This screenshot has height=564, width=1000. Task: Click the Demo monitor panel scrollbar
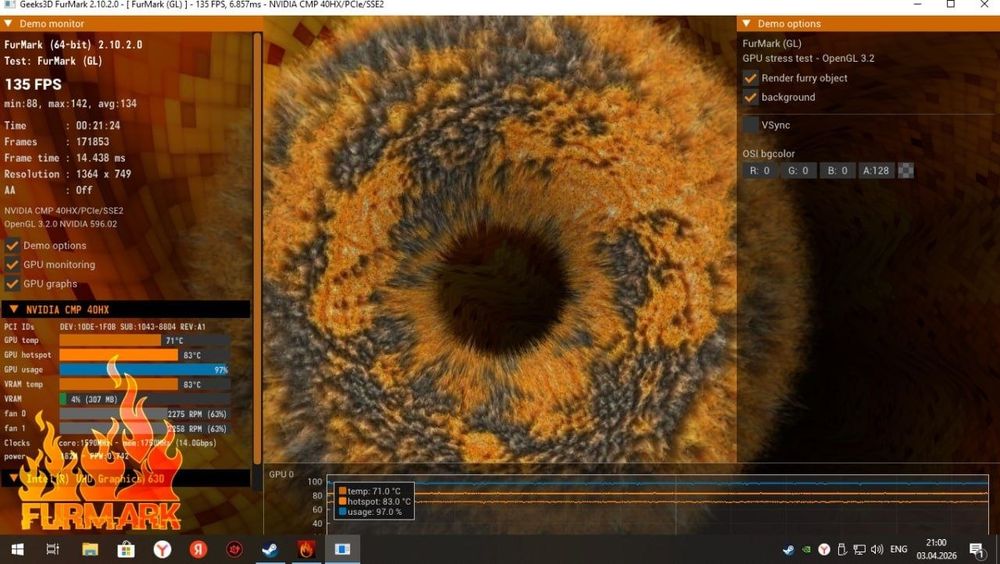coord(257,249)
